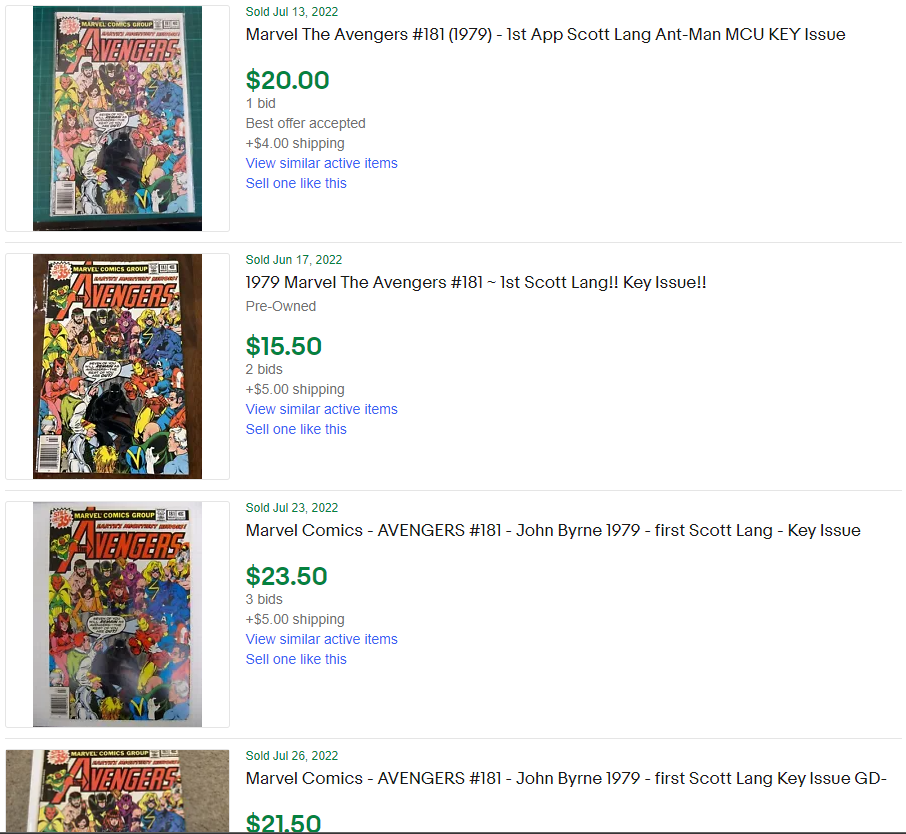
Task: Click the $21.50 sold price
Action: (x=283, y=822)
